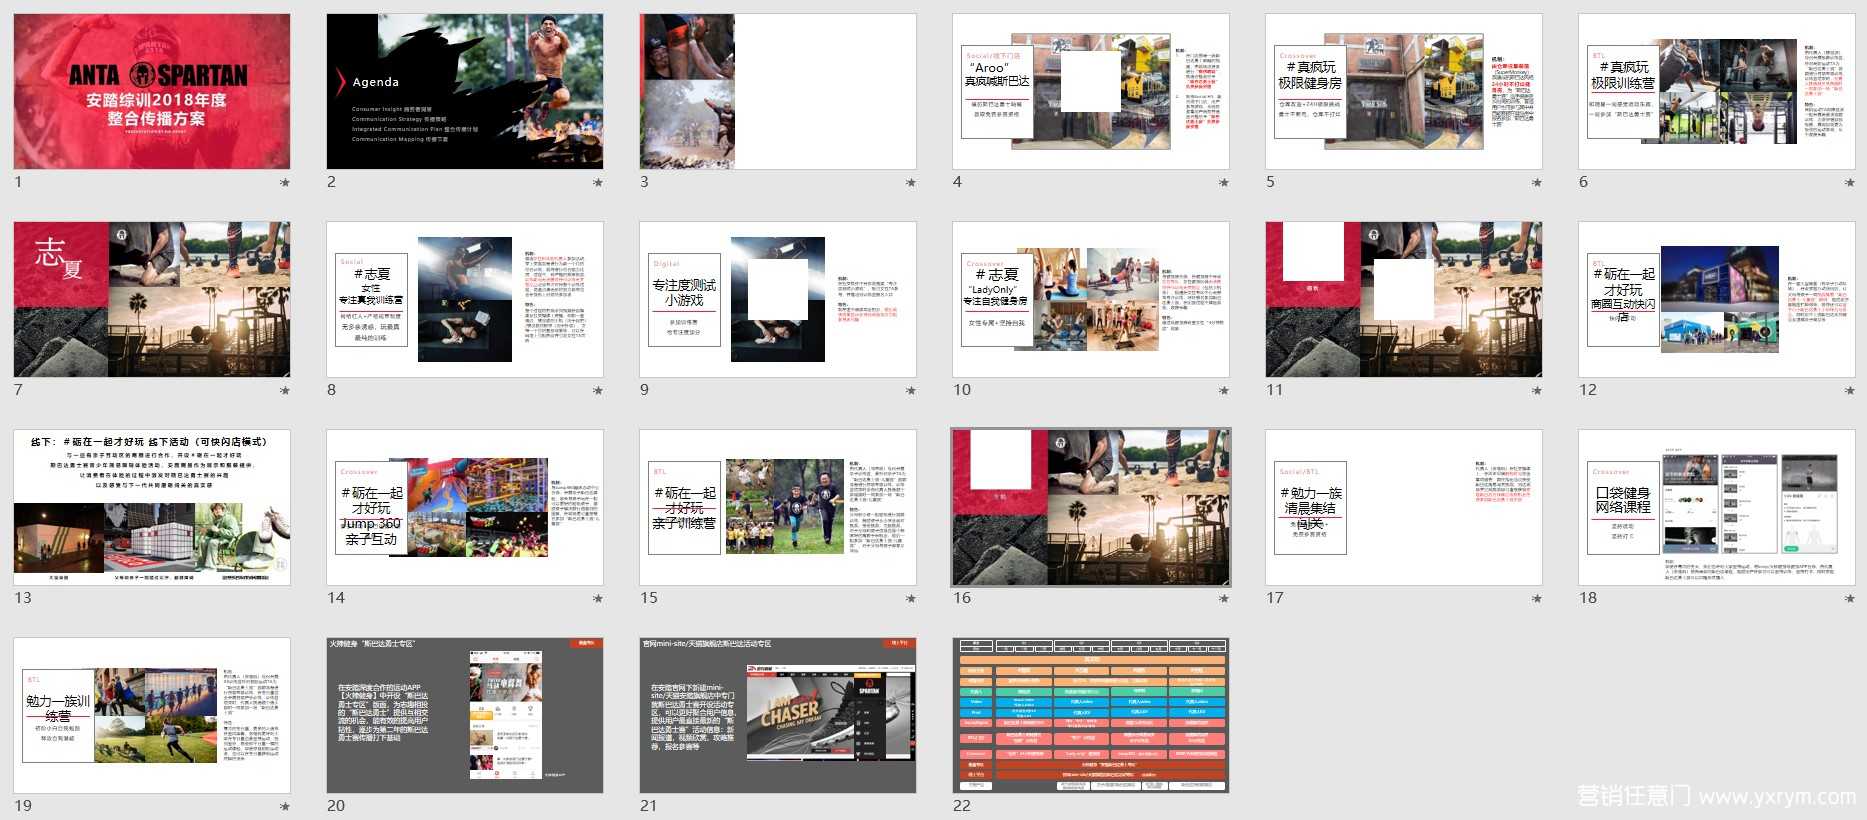Select slide 5 thumbnail
Image resolution: width=1867 pixels, height=820 pixels.
pyautogui.click(x=1404, y=91)
